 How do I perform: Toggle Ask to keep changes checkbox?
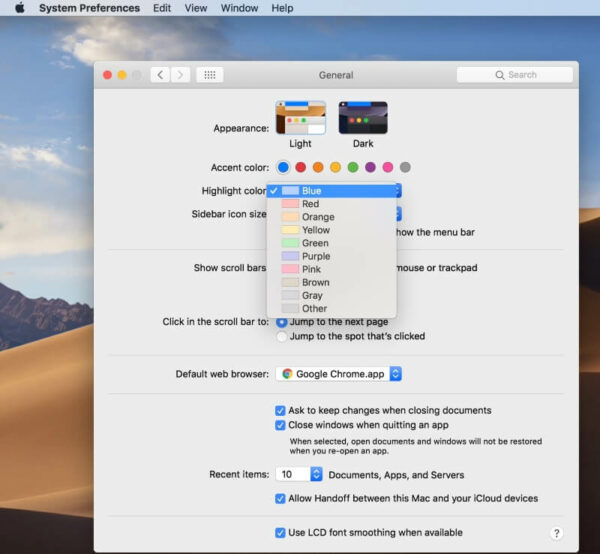(280, 411)
